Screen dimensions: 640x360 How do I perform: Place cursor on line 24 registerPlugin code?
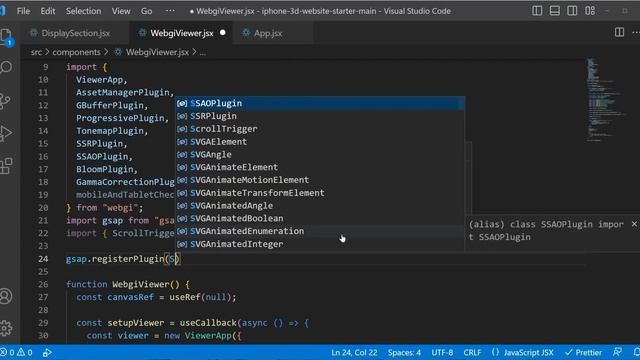coord(122,259)
